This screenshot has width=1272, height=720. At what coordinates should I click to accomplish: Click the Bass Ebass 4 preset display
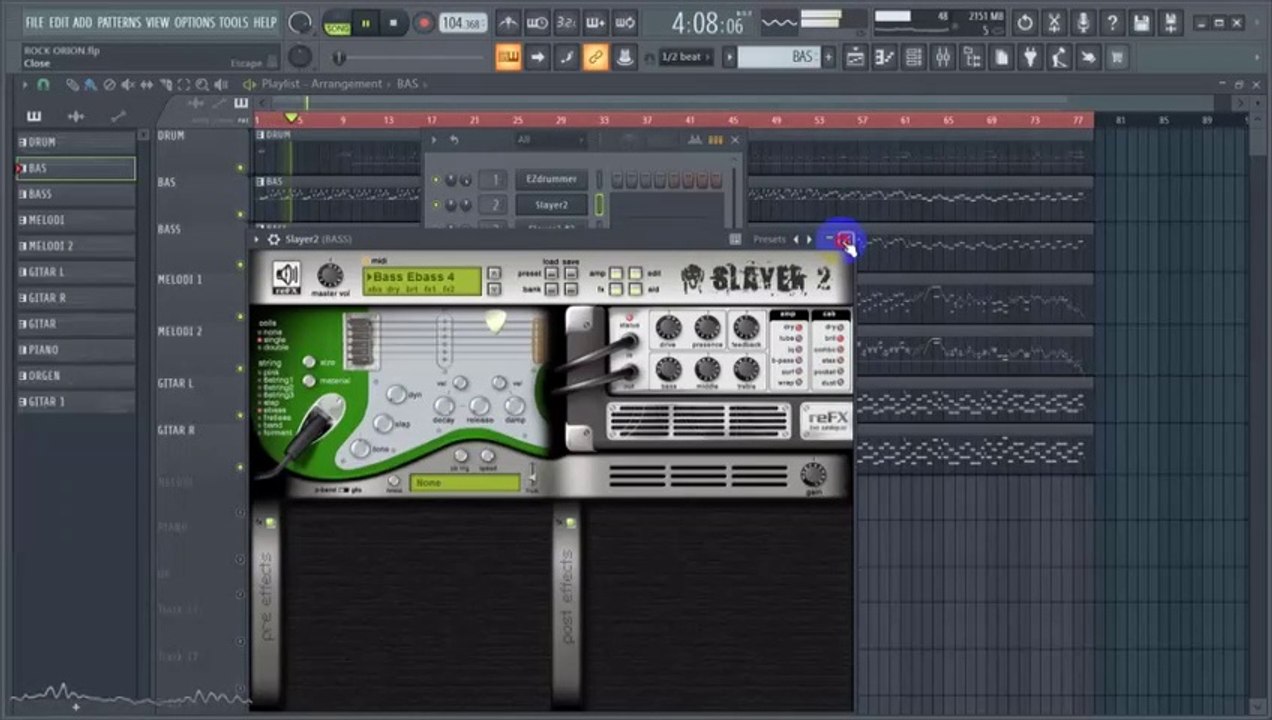423,281
